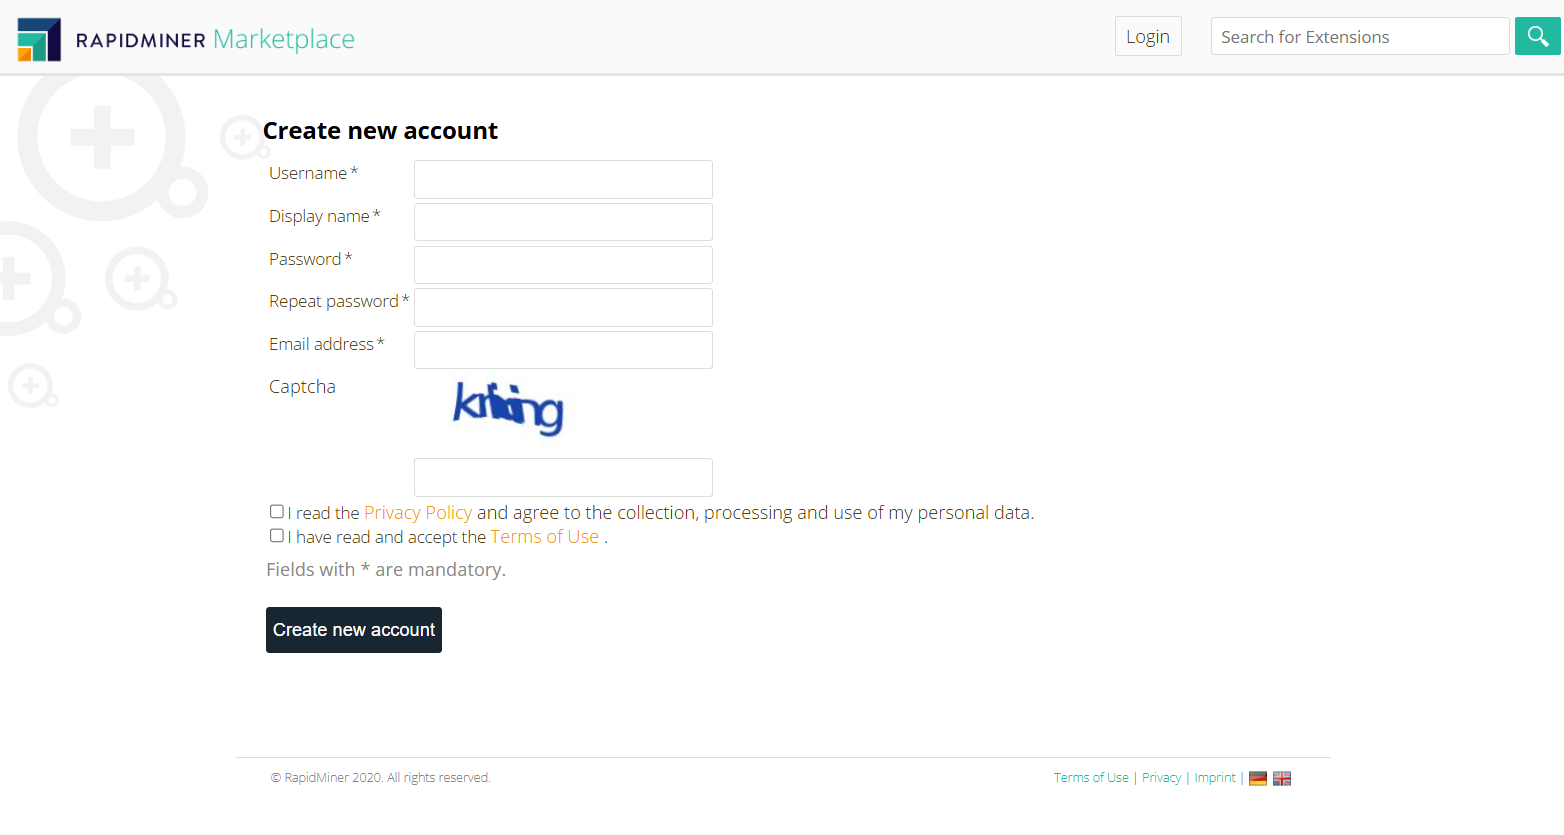Check the Terms of Use acceptance checkbox

276,535
